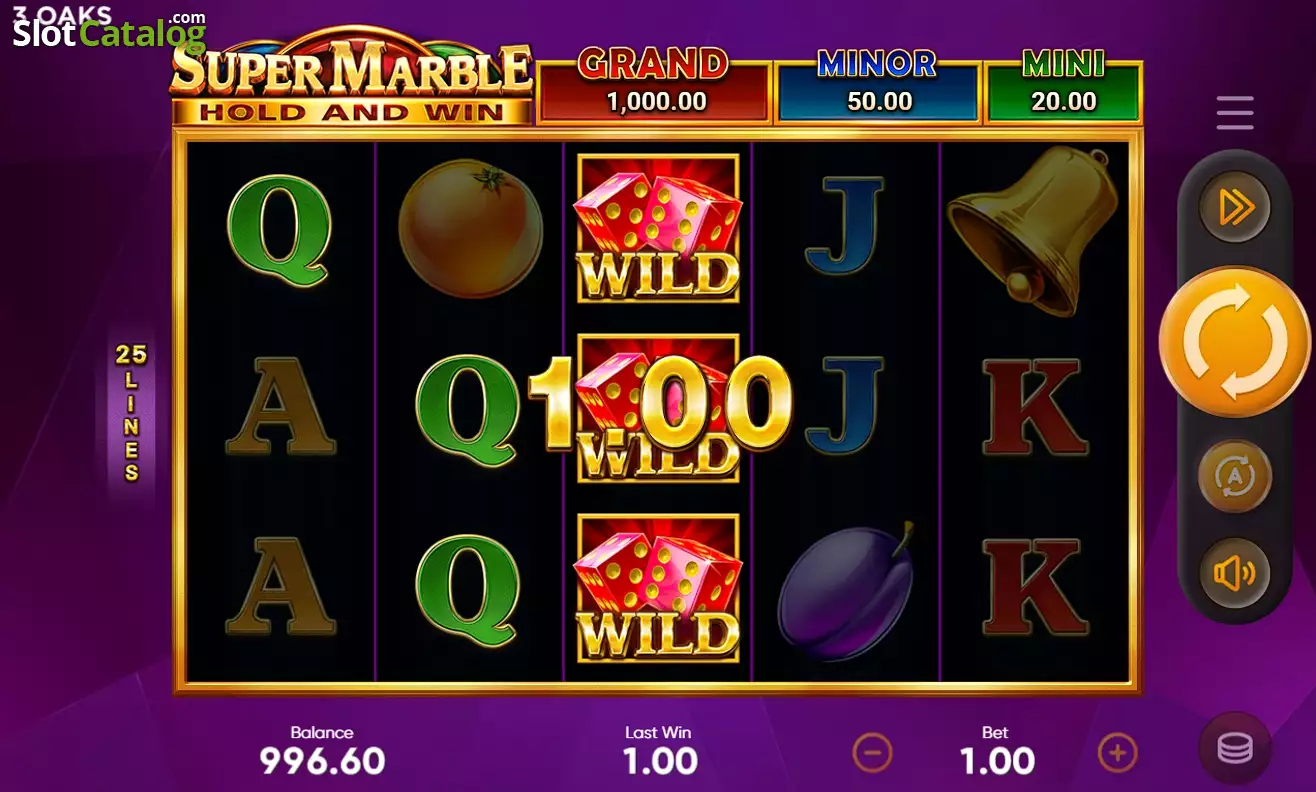The height and width of the screenshot is (792, 1316).
Task: Open the coin stack bet options
Action: [x=1235, y=749]
